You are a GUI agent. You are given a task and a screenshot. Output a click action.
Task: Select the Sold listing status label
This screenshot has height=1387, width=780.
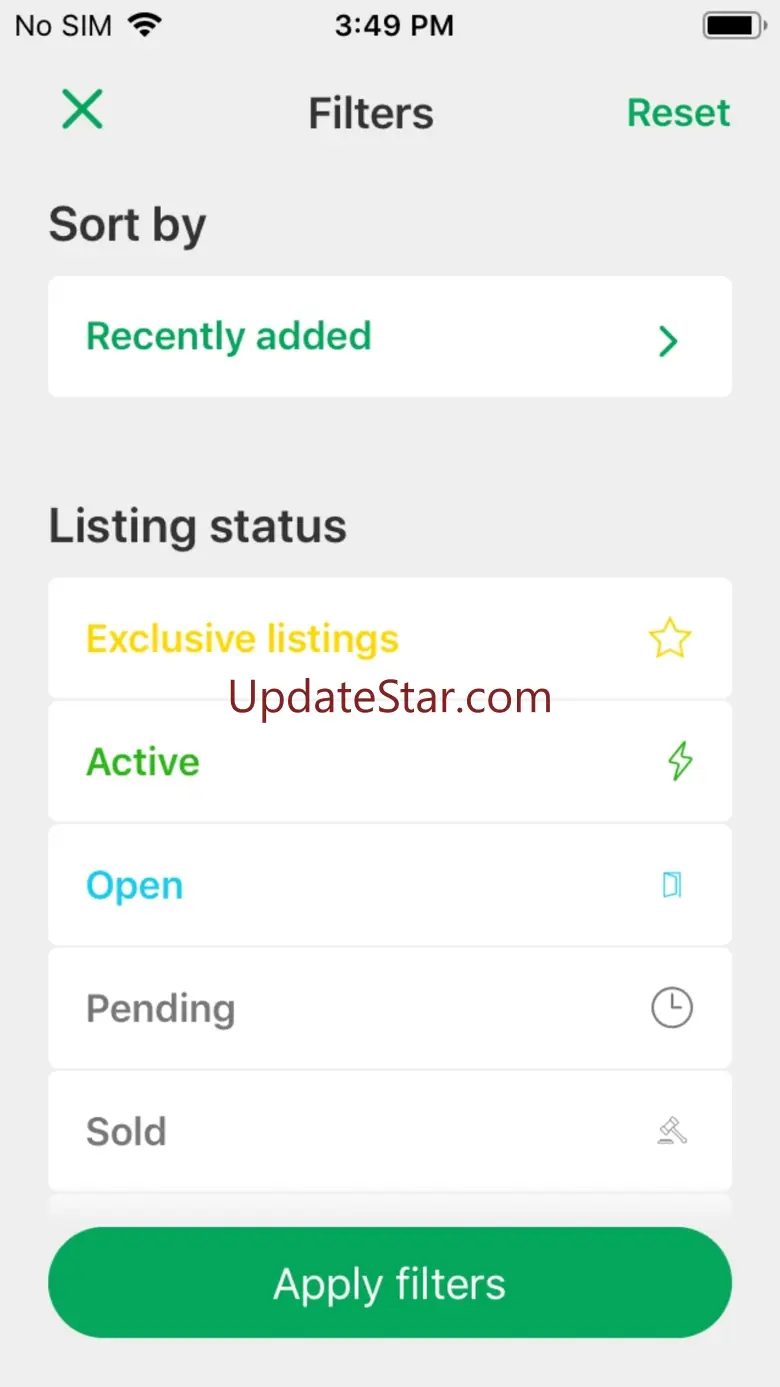pyautogui.click(x=126, y=1132)
